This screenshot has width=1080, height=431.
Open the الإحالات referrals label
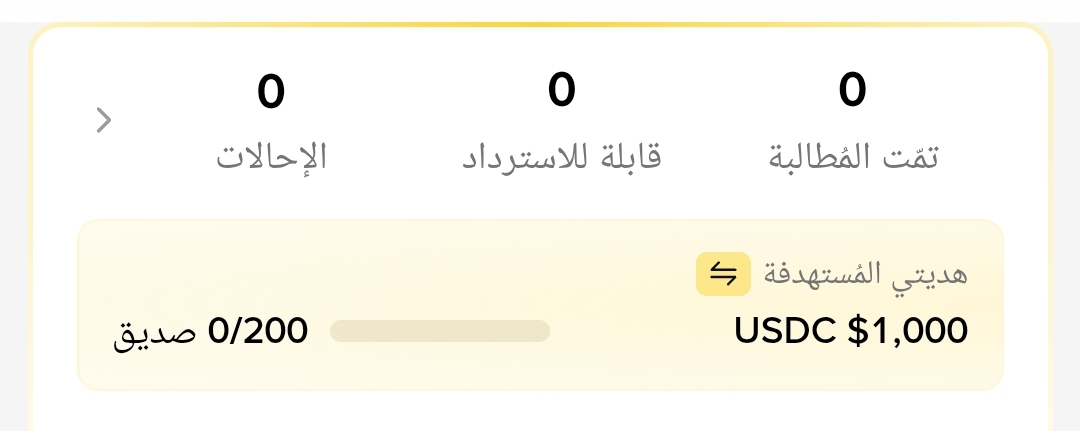(271, 157)
